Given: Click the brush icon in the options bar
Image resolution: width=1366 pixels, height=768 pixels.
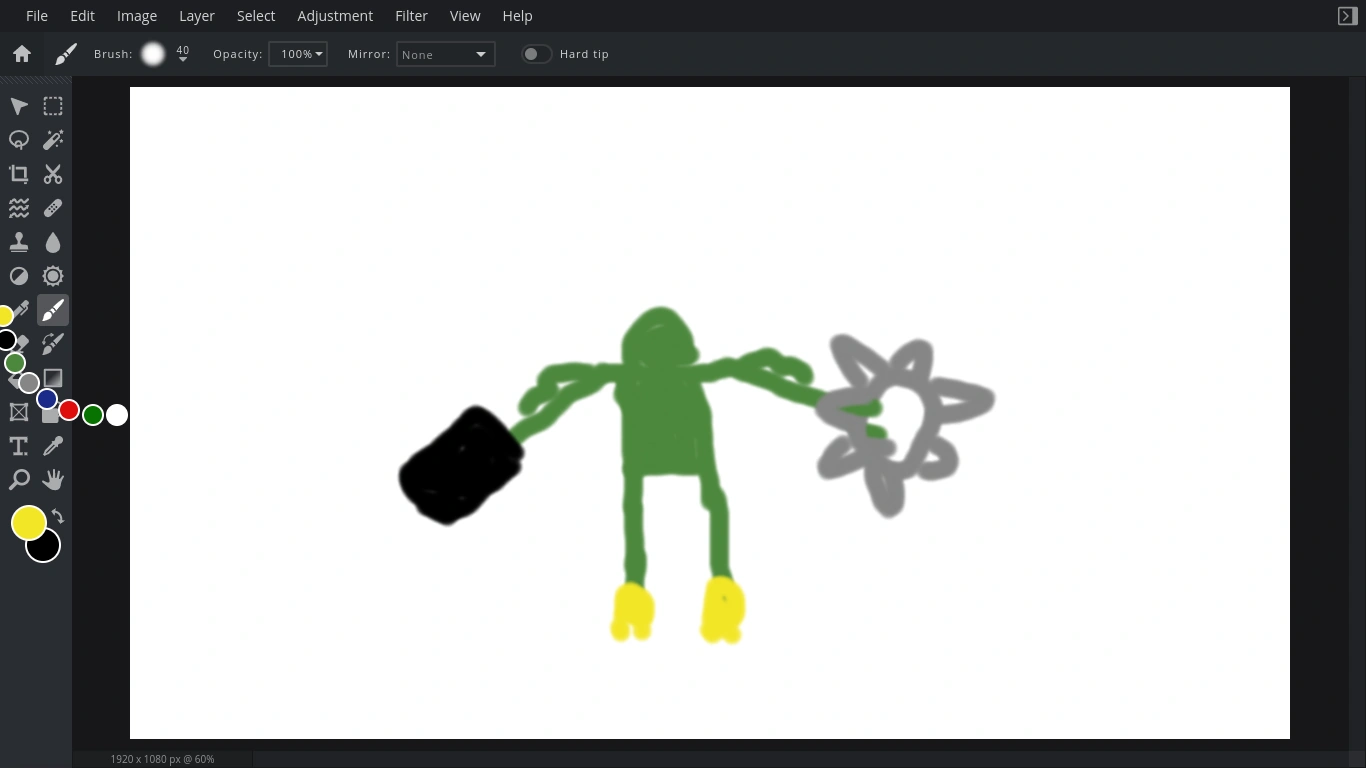Looking at the screenshot, I should coord(66,54).
